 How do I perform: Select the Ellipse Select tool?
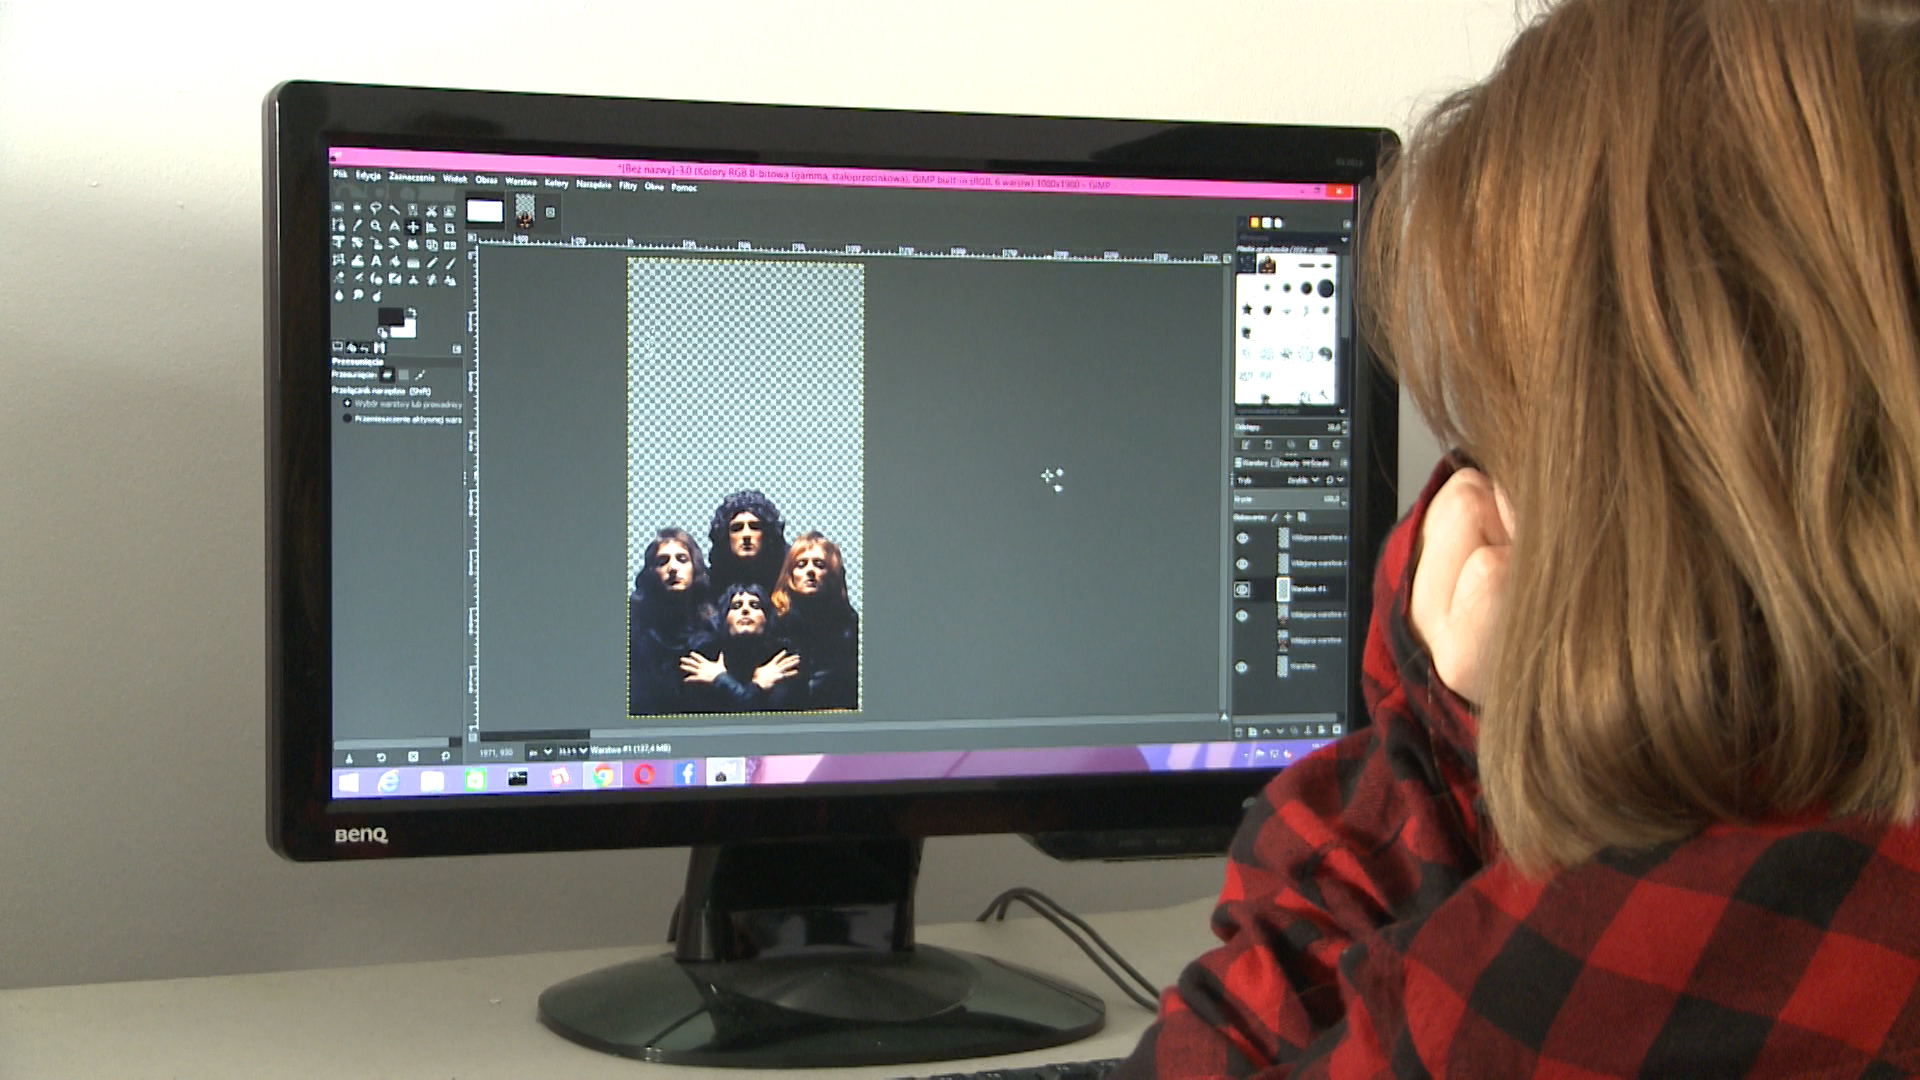[x=357, y=207]
